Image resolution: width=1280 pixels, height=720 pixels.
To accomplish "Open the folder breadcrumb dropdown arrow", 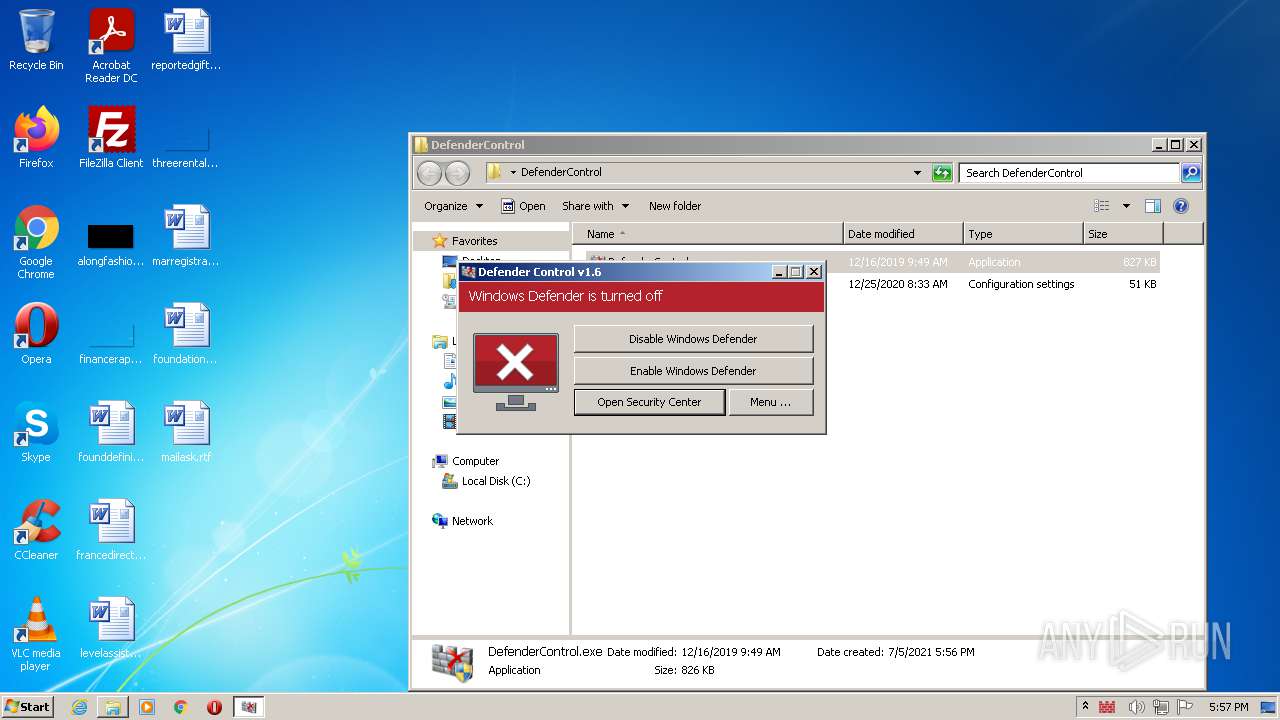I will click(x=513, y=173).
